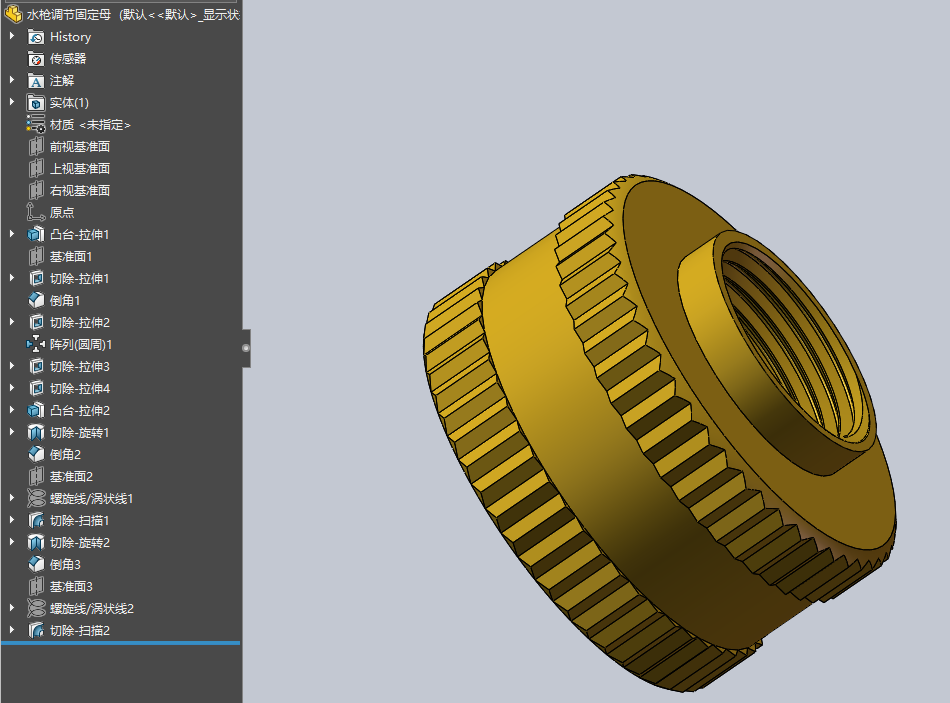Click the 水枪调节固定母 part root icon

13,14
